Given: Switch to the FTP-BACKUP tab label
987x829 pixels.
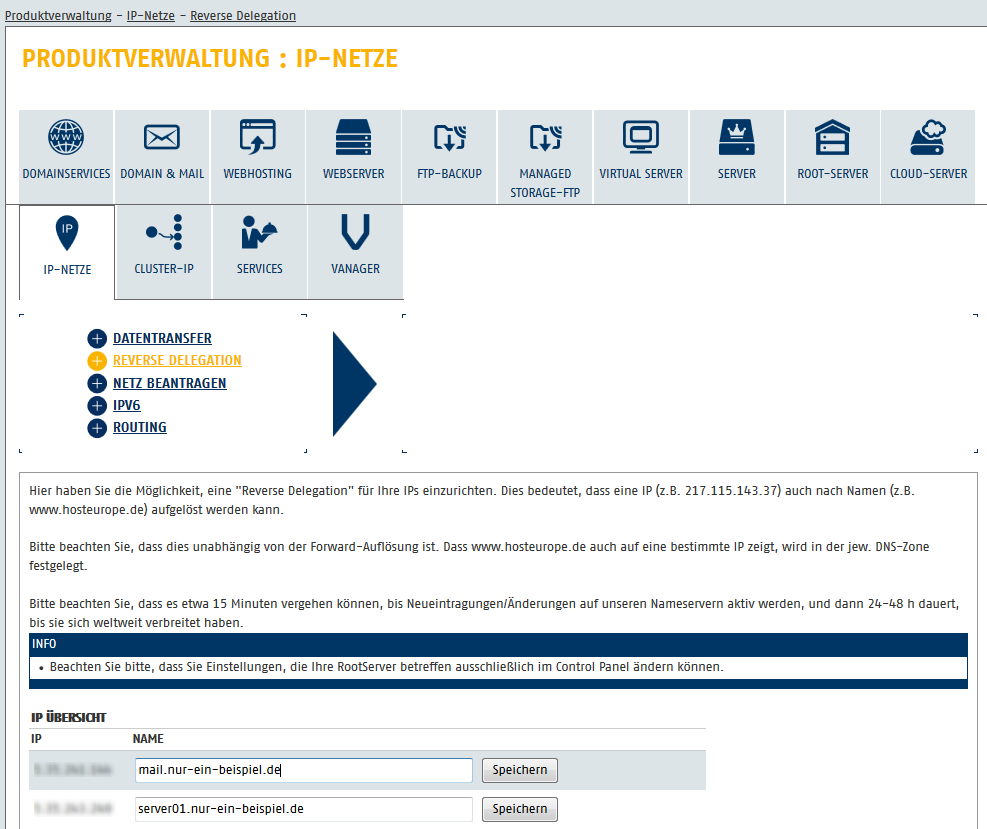Looking at the screenshot, I should [449, 174].
